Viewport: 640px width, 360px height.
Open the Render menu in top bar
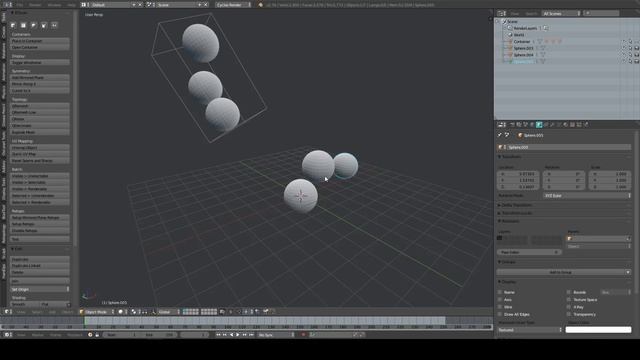[35, 5]
